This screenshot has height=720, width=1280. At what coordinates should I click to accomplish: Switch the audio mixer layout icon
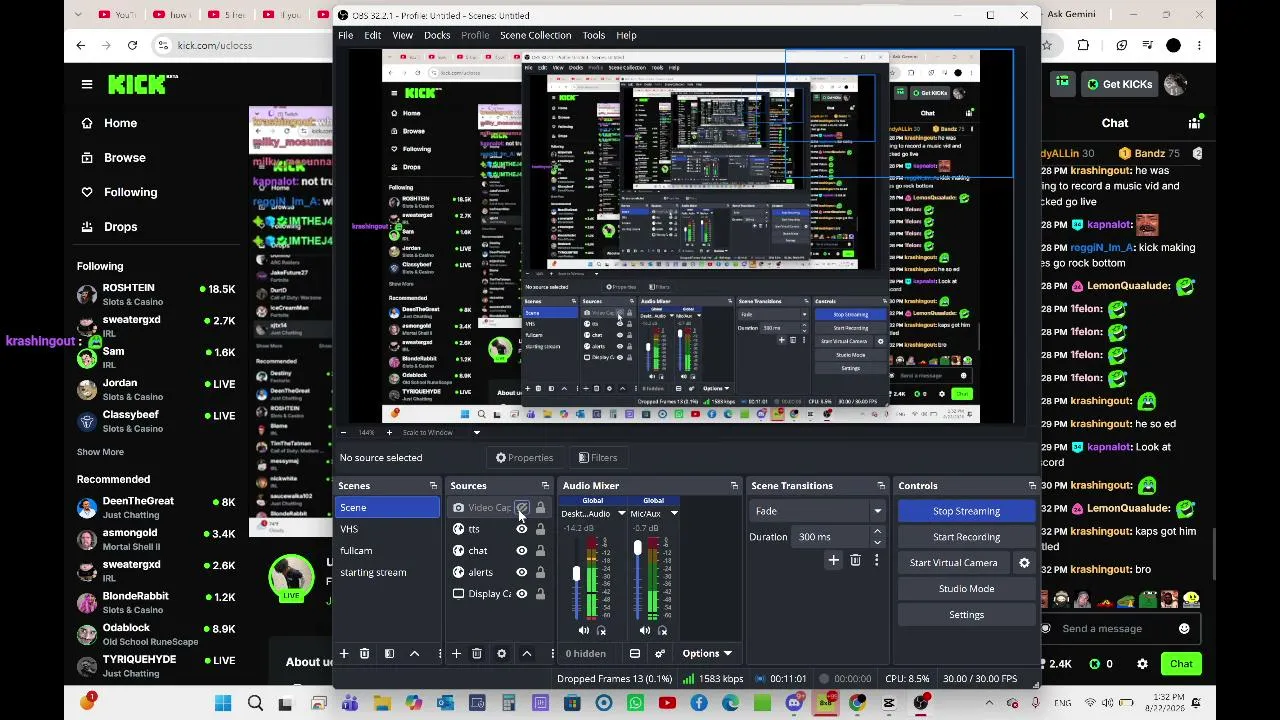(635, 654)
